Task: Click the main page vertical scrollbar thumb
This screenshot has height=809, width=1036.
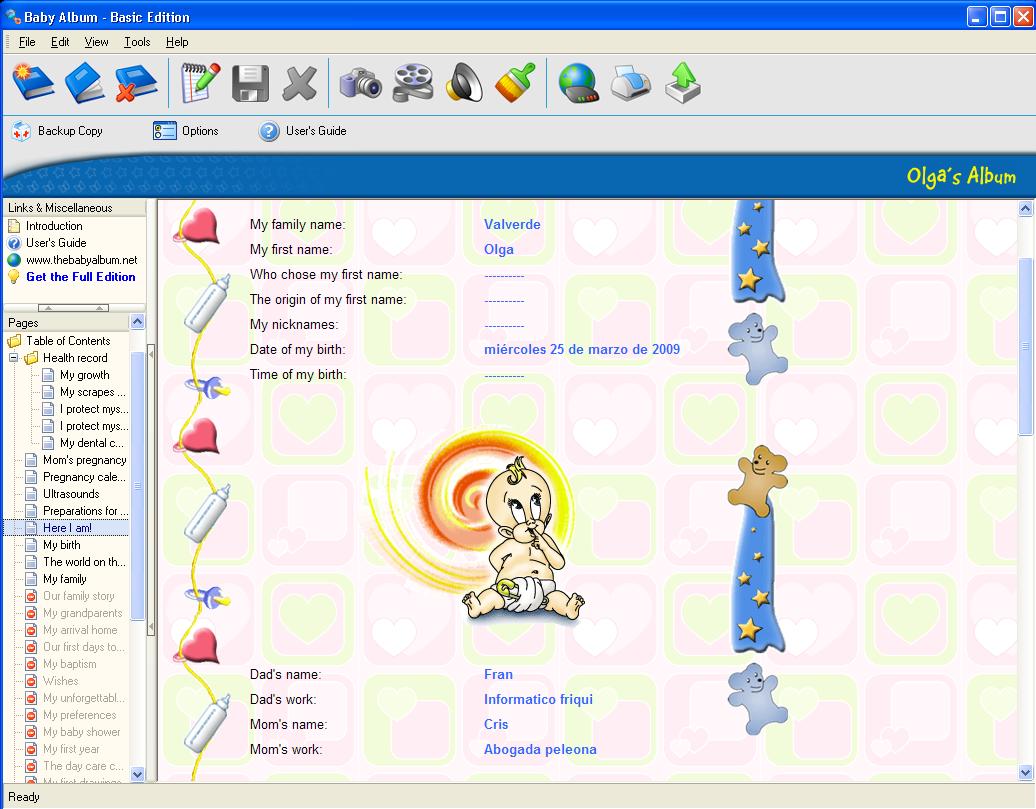Action: [x=1025, y=346]
